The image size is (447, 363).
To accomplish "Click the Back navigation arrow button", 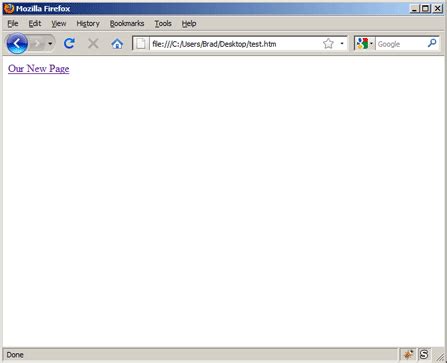I will pos(17,43).
